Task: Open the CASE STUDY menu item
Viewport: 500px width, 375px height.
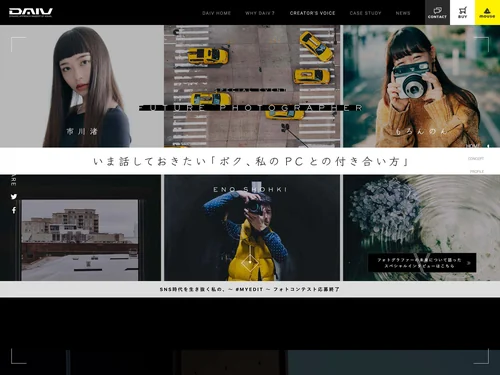Action: tap(365, 13)
